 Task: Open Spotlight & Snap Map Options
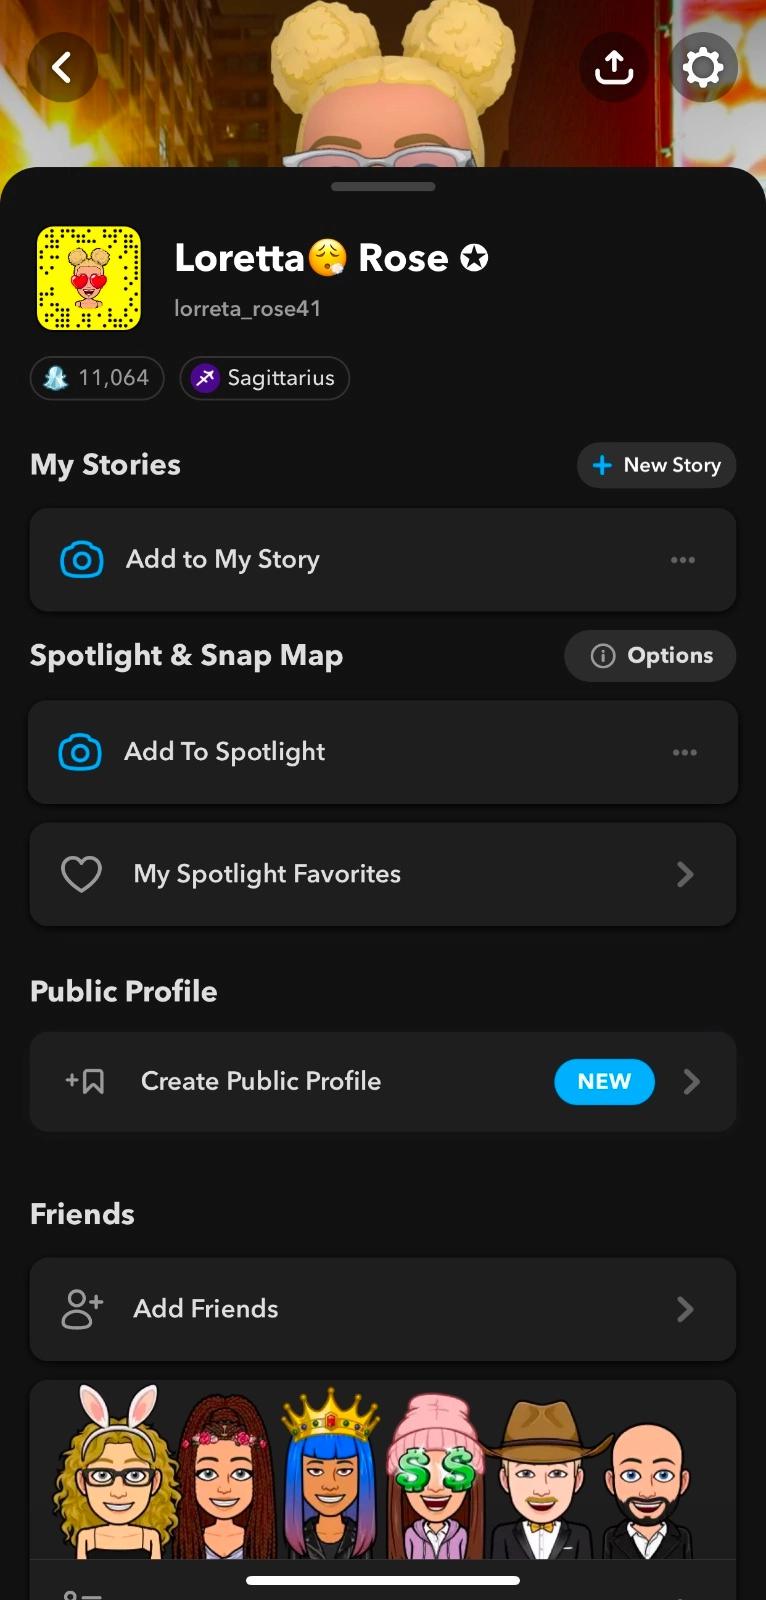coord(651,656)
